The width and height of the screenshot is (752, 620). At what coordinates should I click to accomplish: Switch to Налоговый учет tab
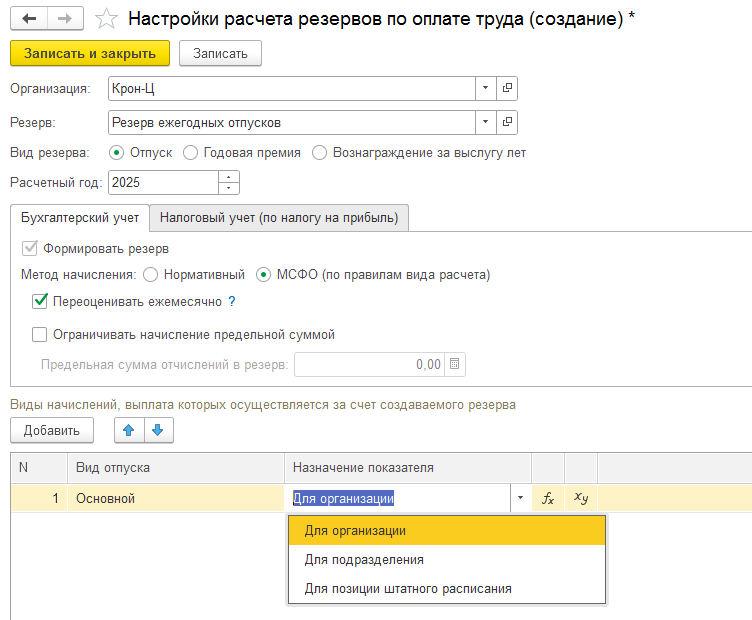click(279, 218)
